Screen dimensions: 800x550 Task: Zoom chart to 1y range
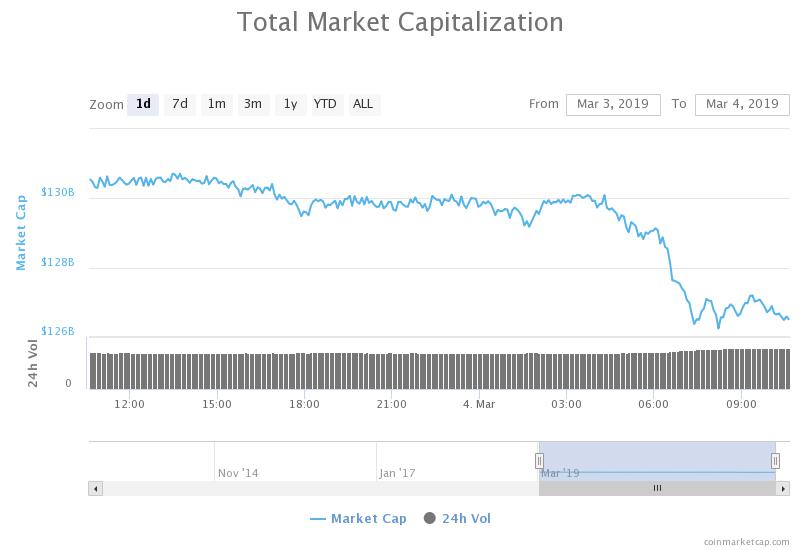290,104
